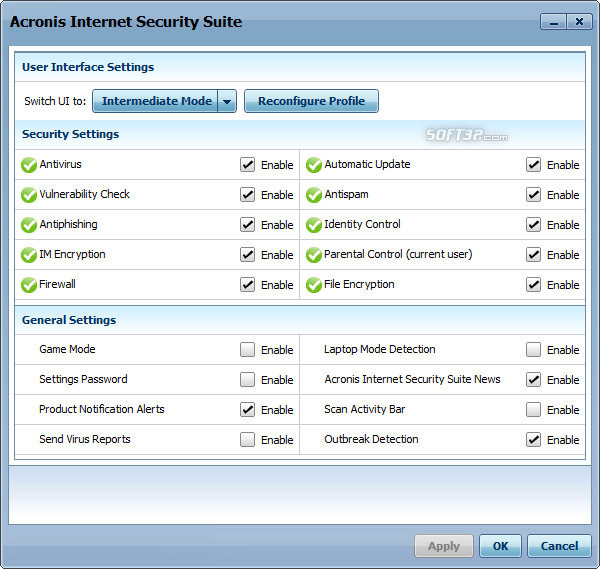
Task: Click the Vulnerability Check label
Action: pos(85,194)
